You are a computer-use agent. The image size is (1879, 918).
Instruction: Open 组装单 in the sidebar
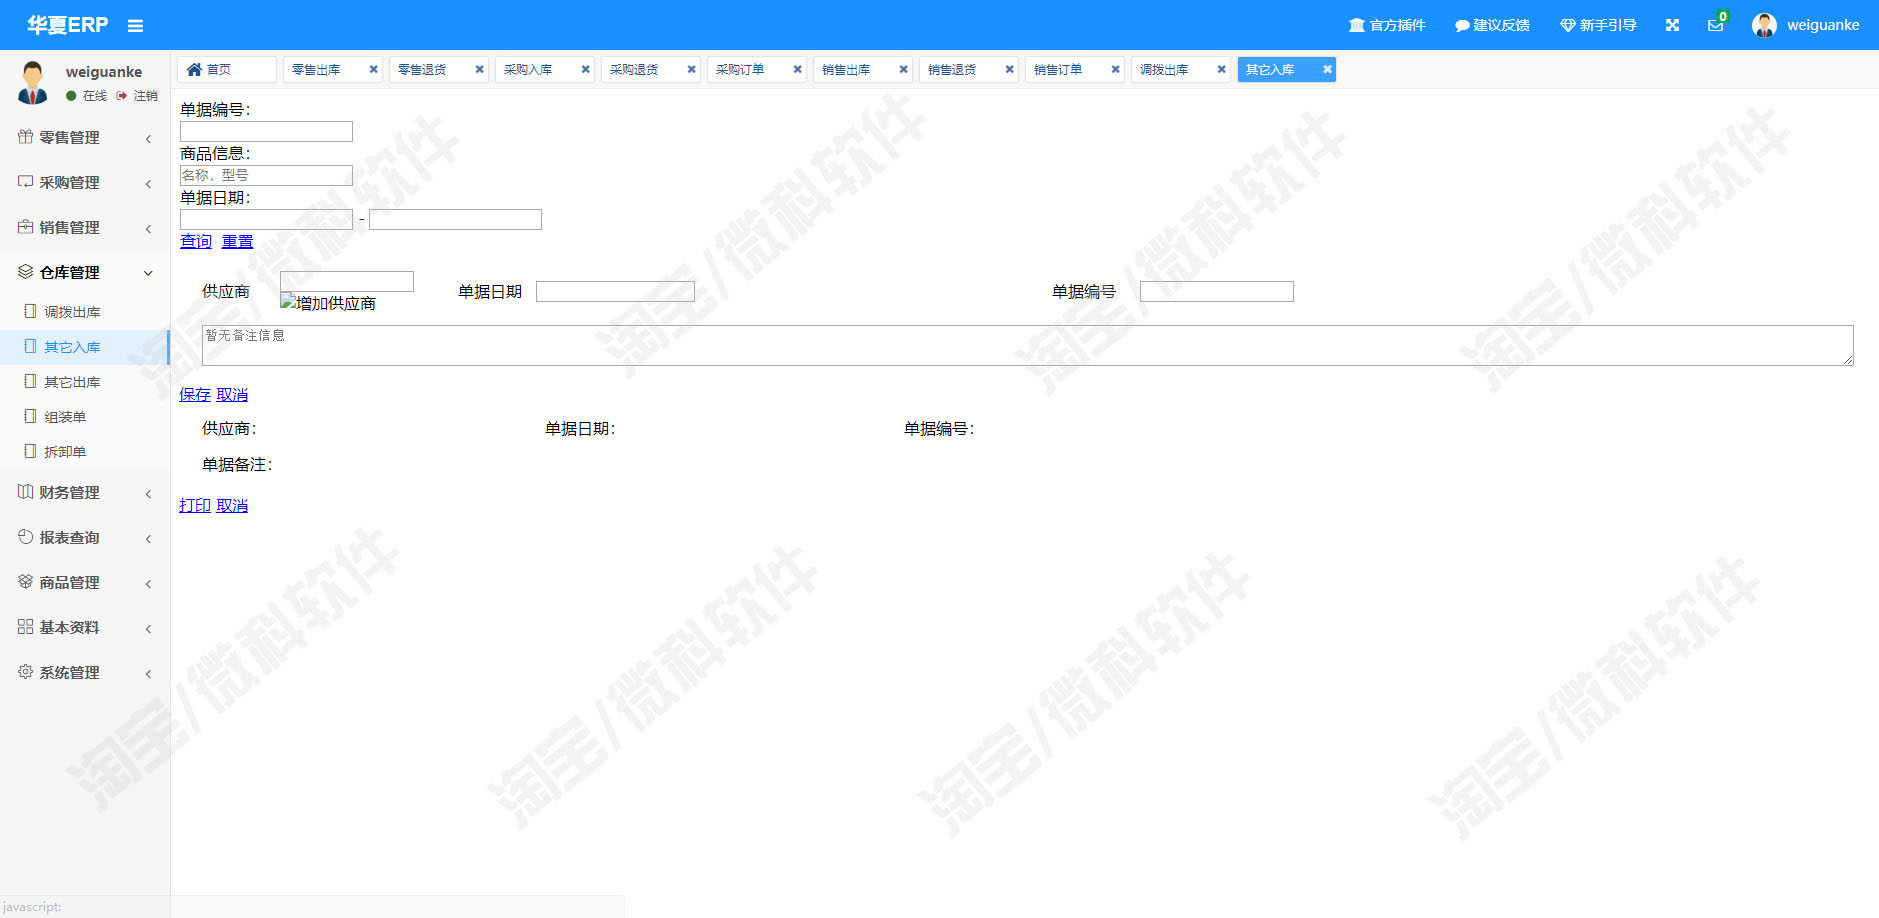tap(85, 417)
